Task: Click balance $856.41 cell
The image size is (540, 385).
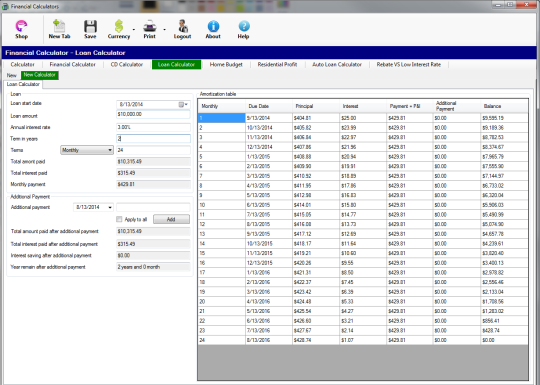Action: 504,321
